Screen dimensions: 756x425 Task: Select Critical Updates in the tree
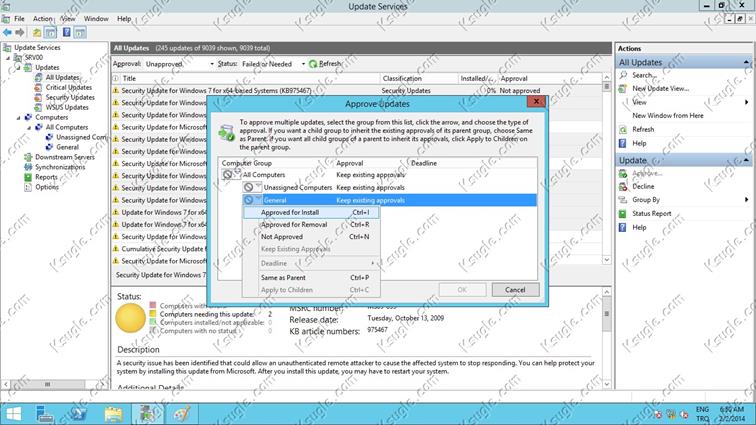68,87
